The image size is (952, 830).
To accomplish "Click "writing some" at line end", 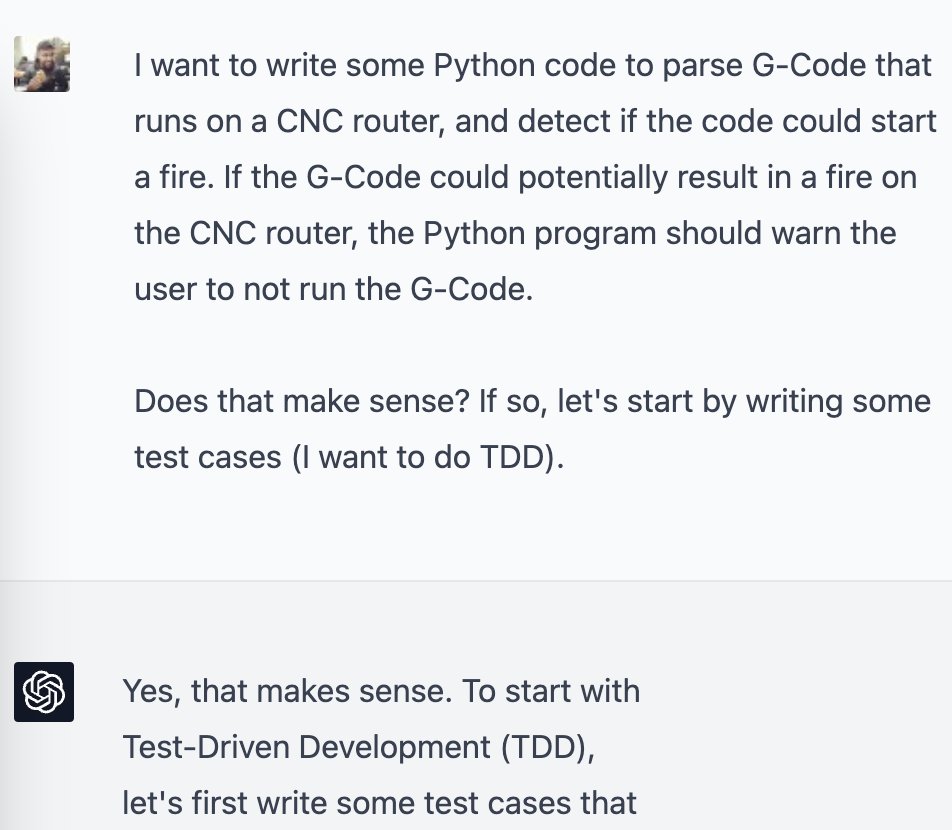I will pyautogui.click(x=838, y=402).
